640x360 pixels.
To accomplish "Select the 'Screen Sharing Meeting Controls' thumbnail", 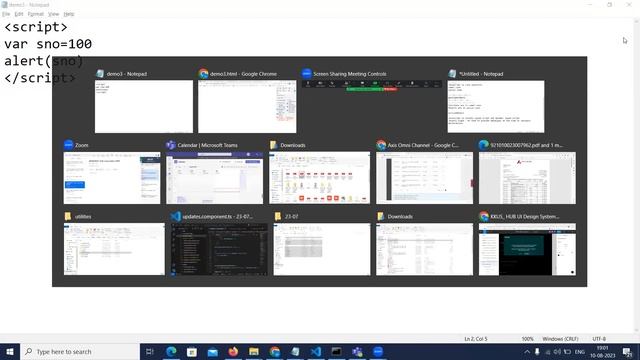I will (372, 85).
